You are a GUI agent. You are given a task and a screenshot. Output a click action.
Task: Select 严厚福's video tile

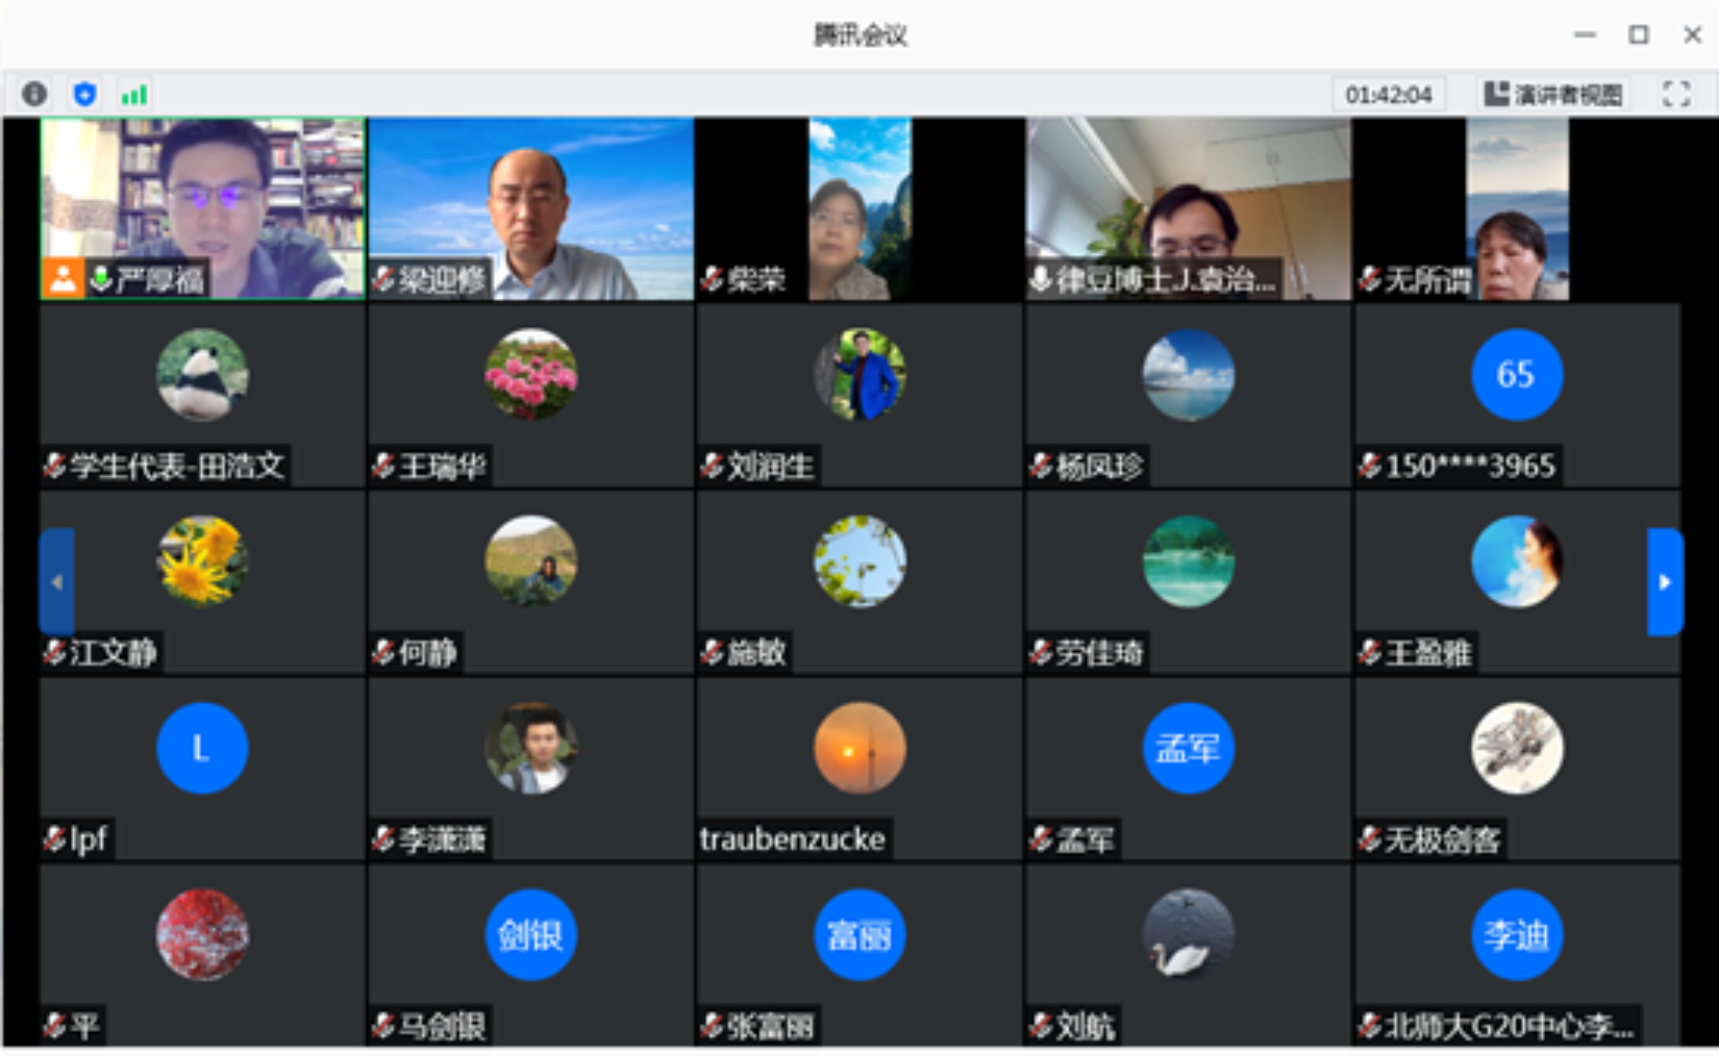203,208
